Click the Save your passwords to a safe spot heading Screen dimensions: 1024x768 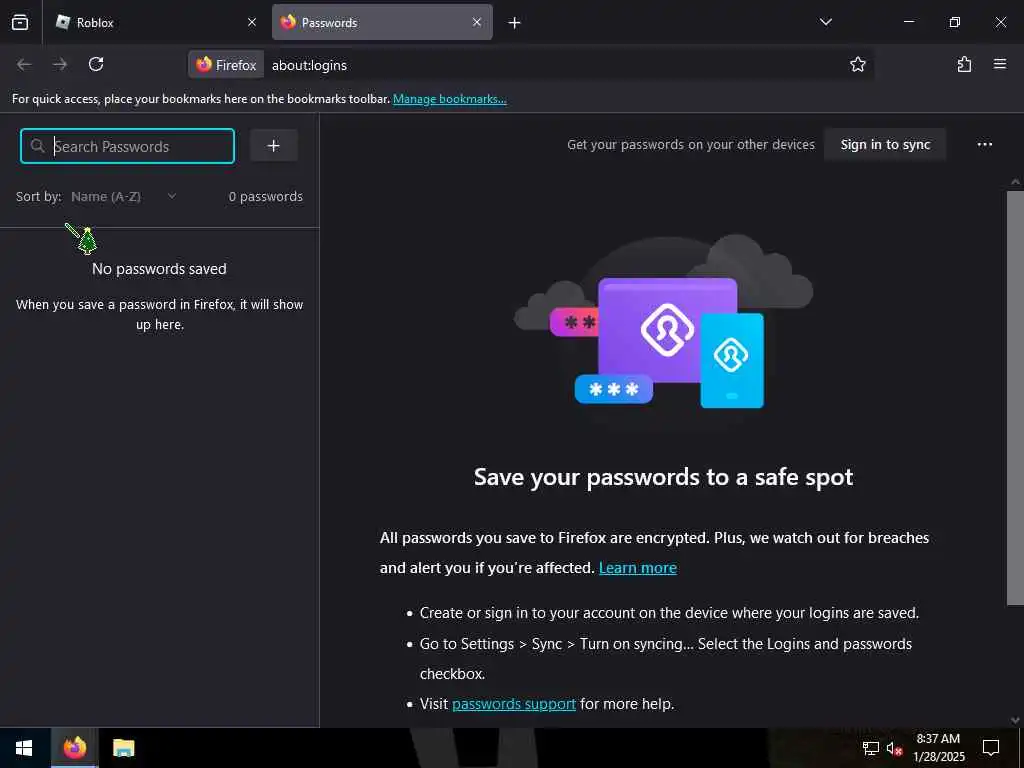pos(664,477)
